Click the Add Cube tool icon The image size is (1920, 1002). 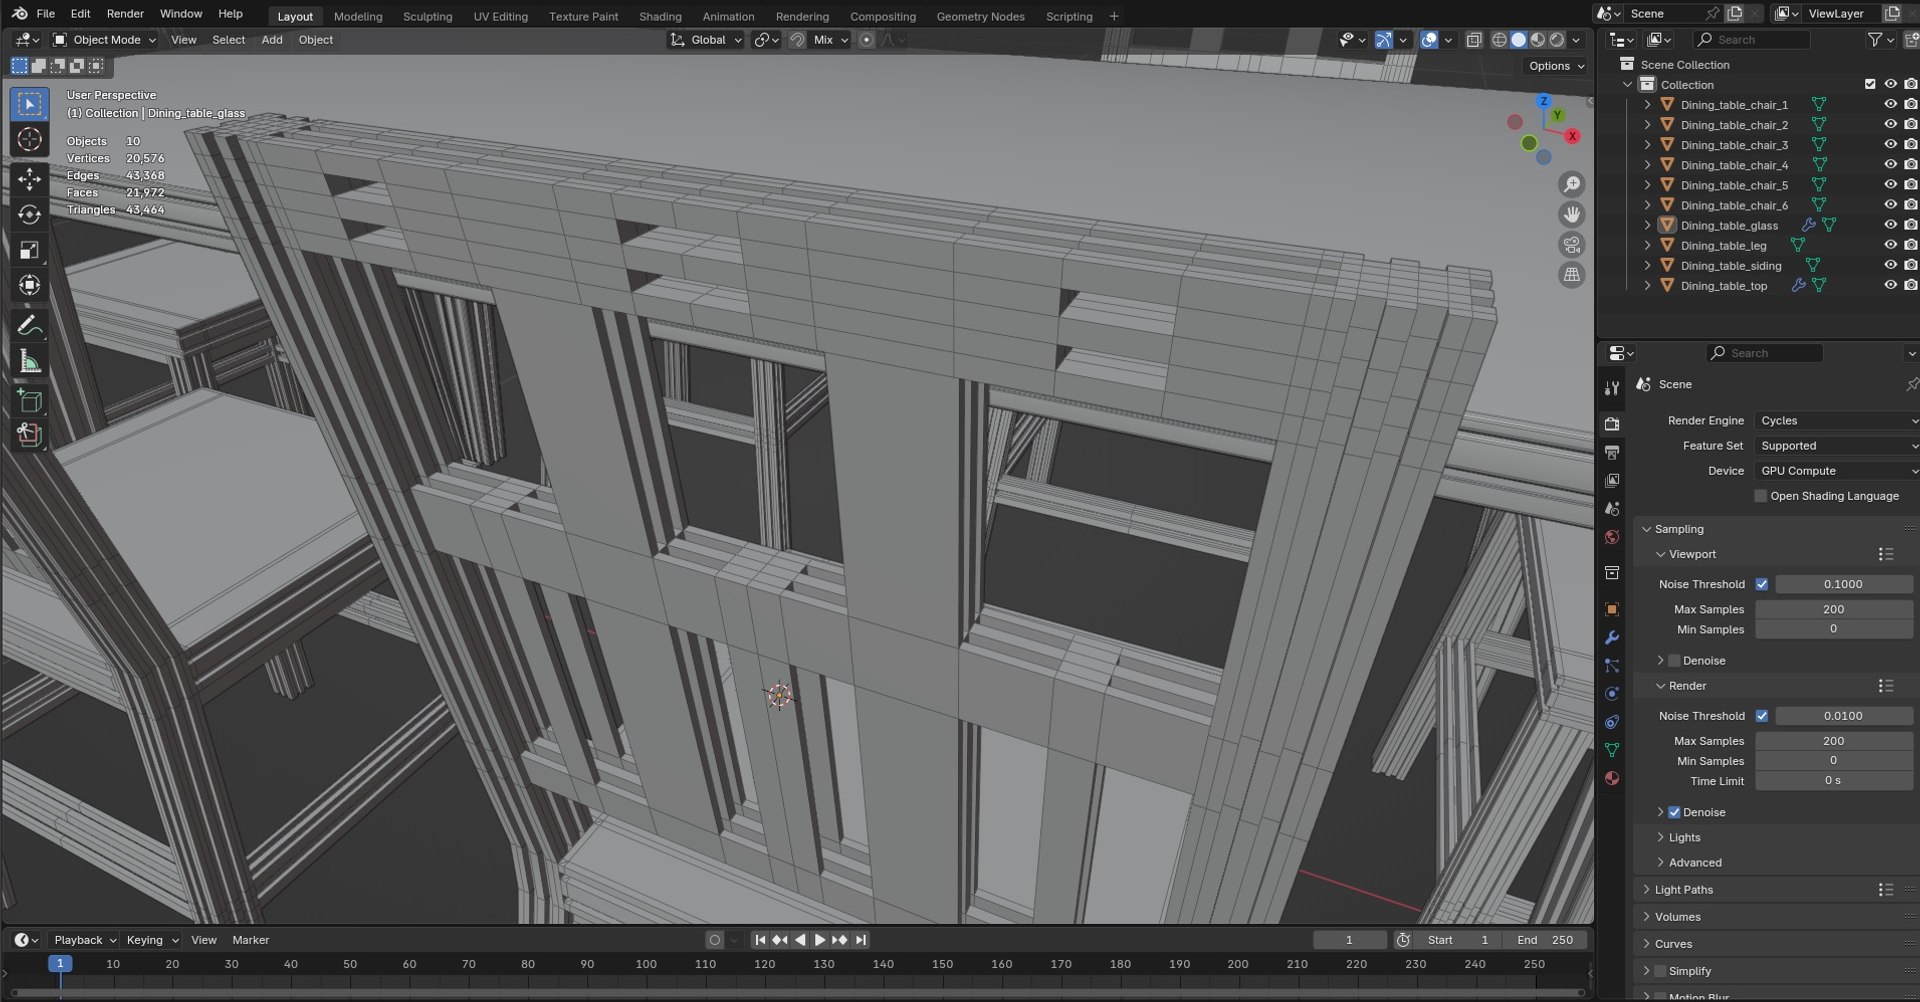coord(29,400)
